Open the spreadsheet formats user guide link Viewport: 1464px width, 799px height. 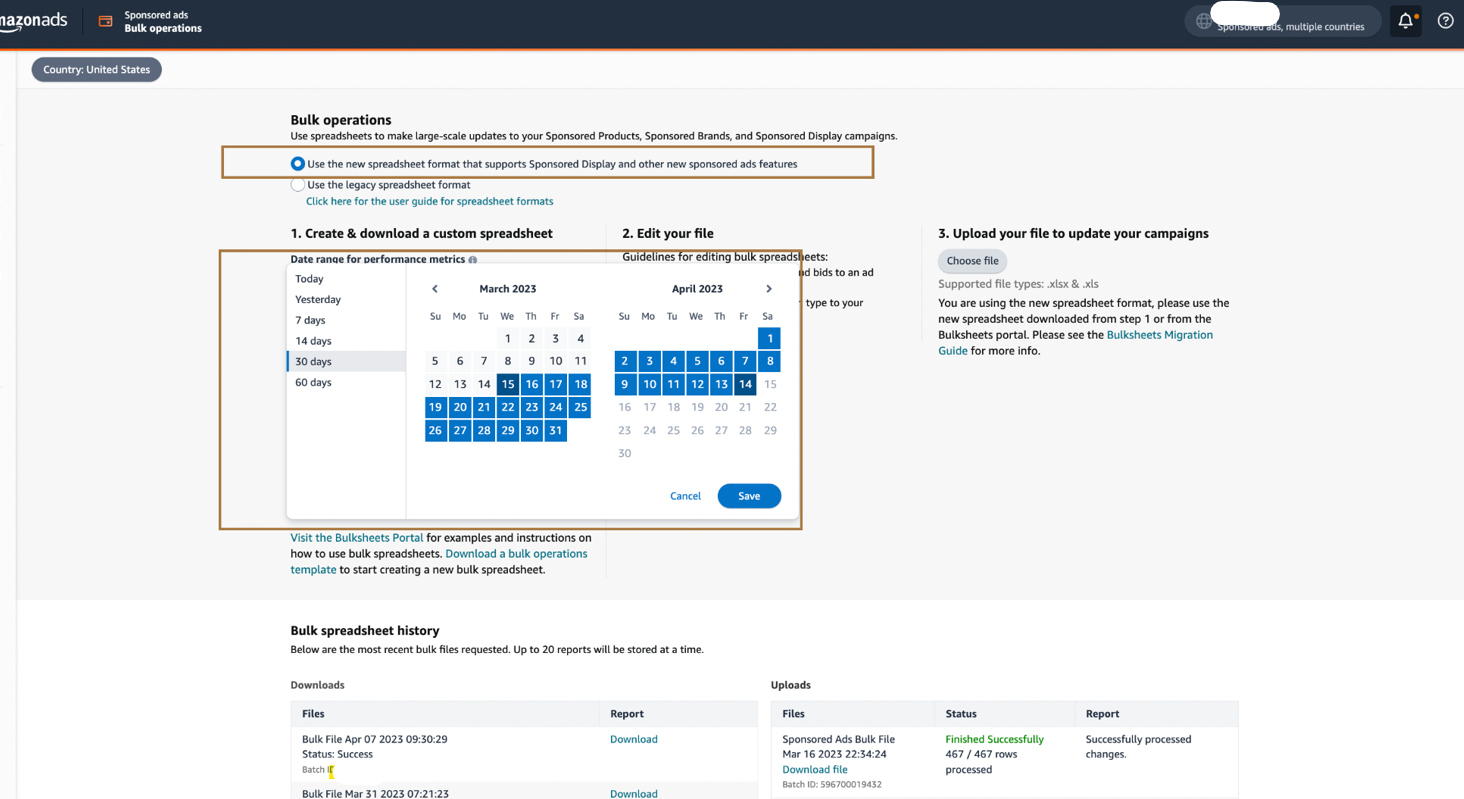pos(430,201)
